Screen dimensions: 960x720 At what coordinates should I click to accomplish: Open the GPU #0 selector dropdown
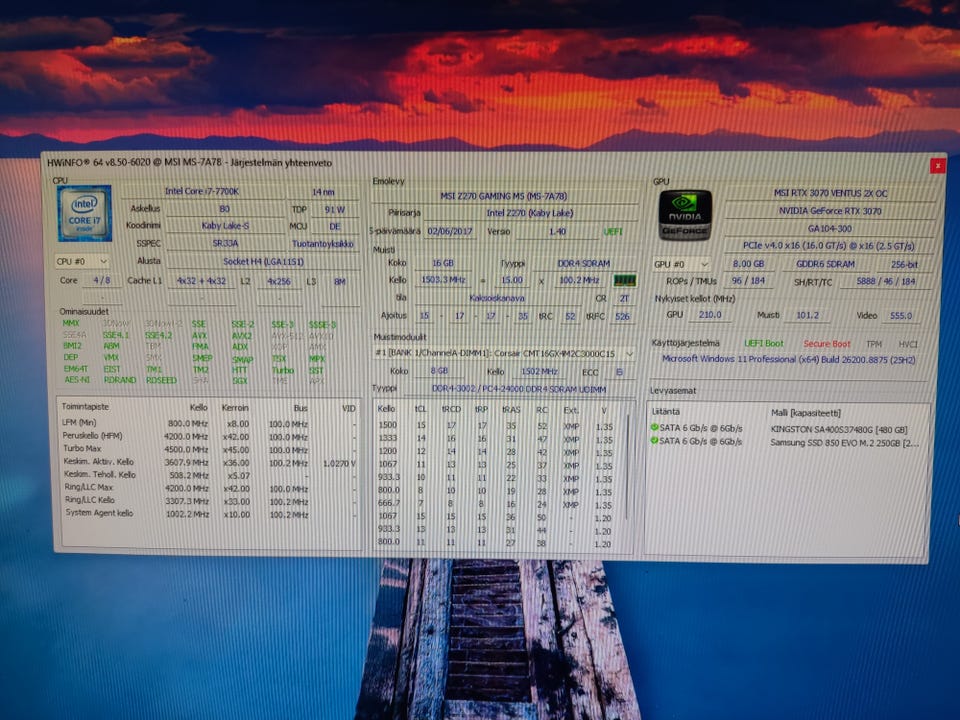[681, 264]
